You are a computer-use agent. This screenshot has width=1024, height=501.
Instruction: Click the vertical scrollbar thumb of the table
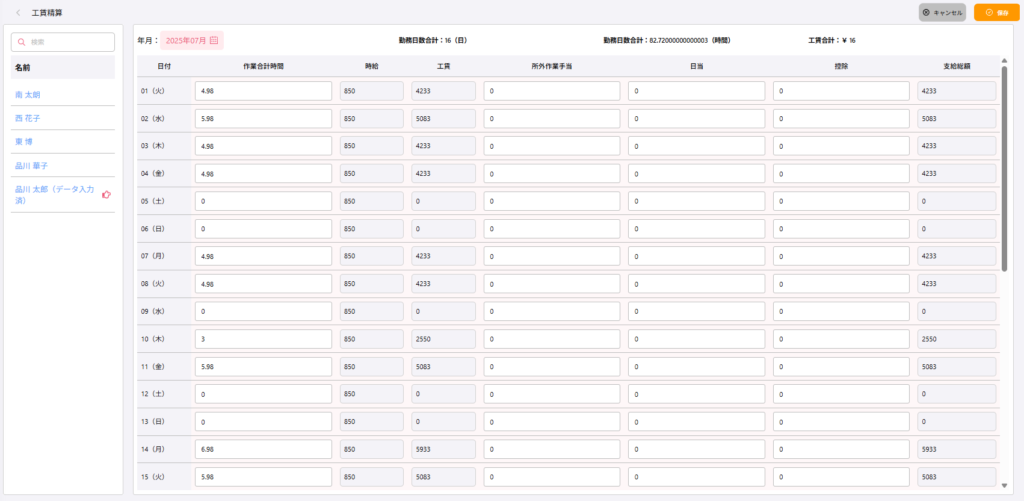coord(1004,169)
